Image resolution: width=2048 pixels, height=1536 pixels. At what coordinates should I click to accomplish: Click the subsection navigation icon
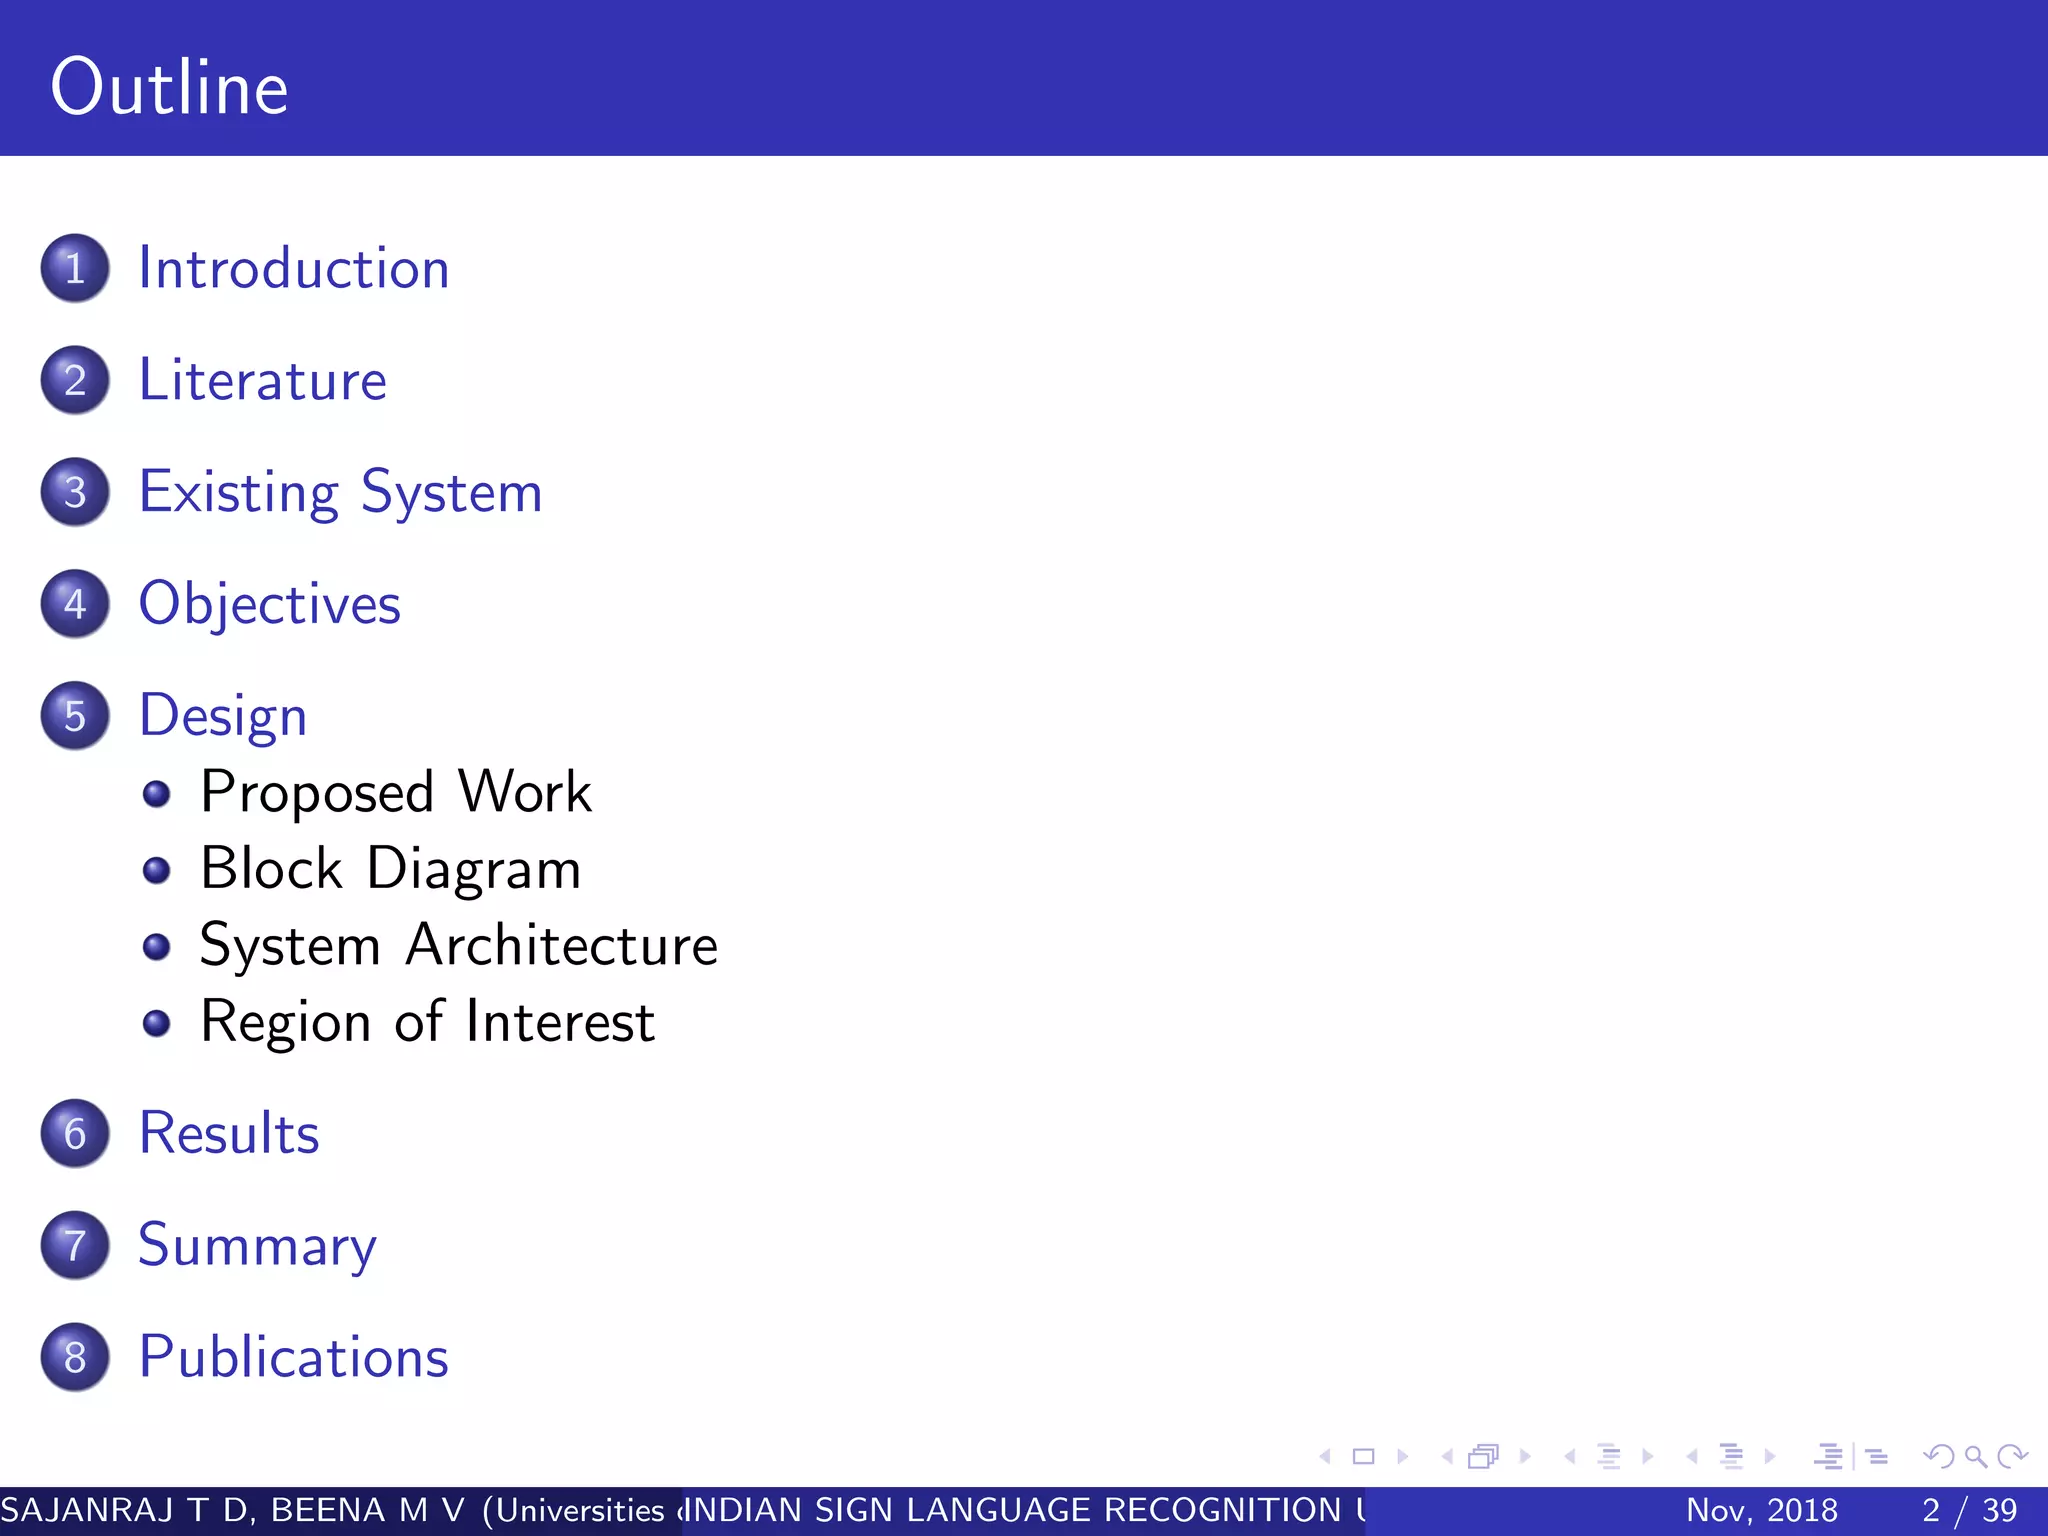(x=1609, y=1457)
